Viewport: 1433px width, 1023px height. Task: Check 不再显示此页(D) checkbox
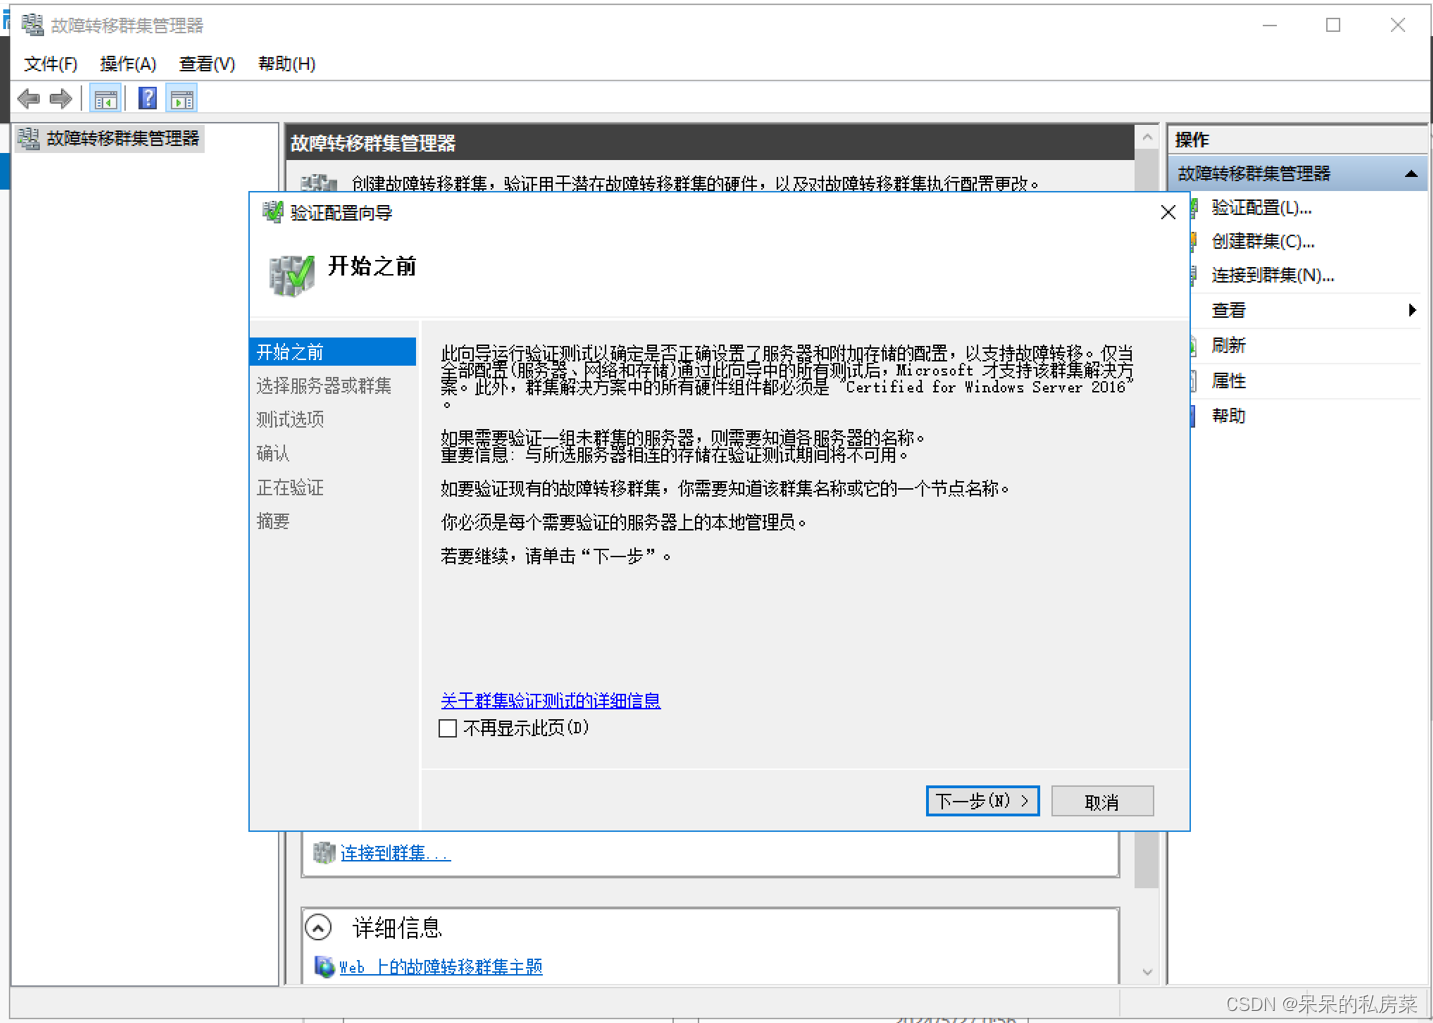[x=448, y=728]
